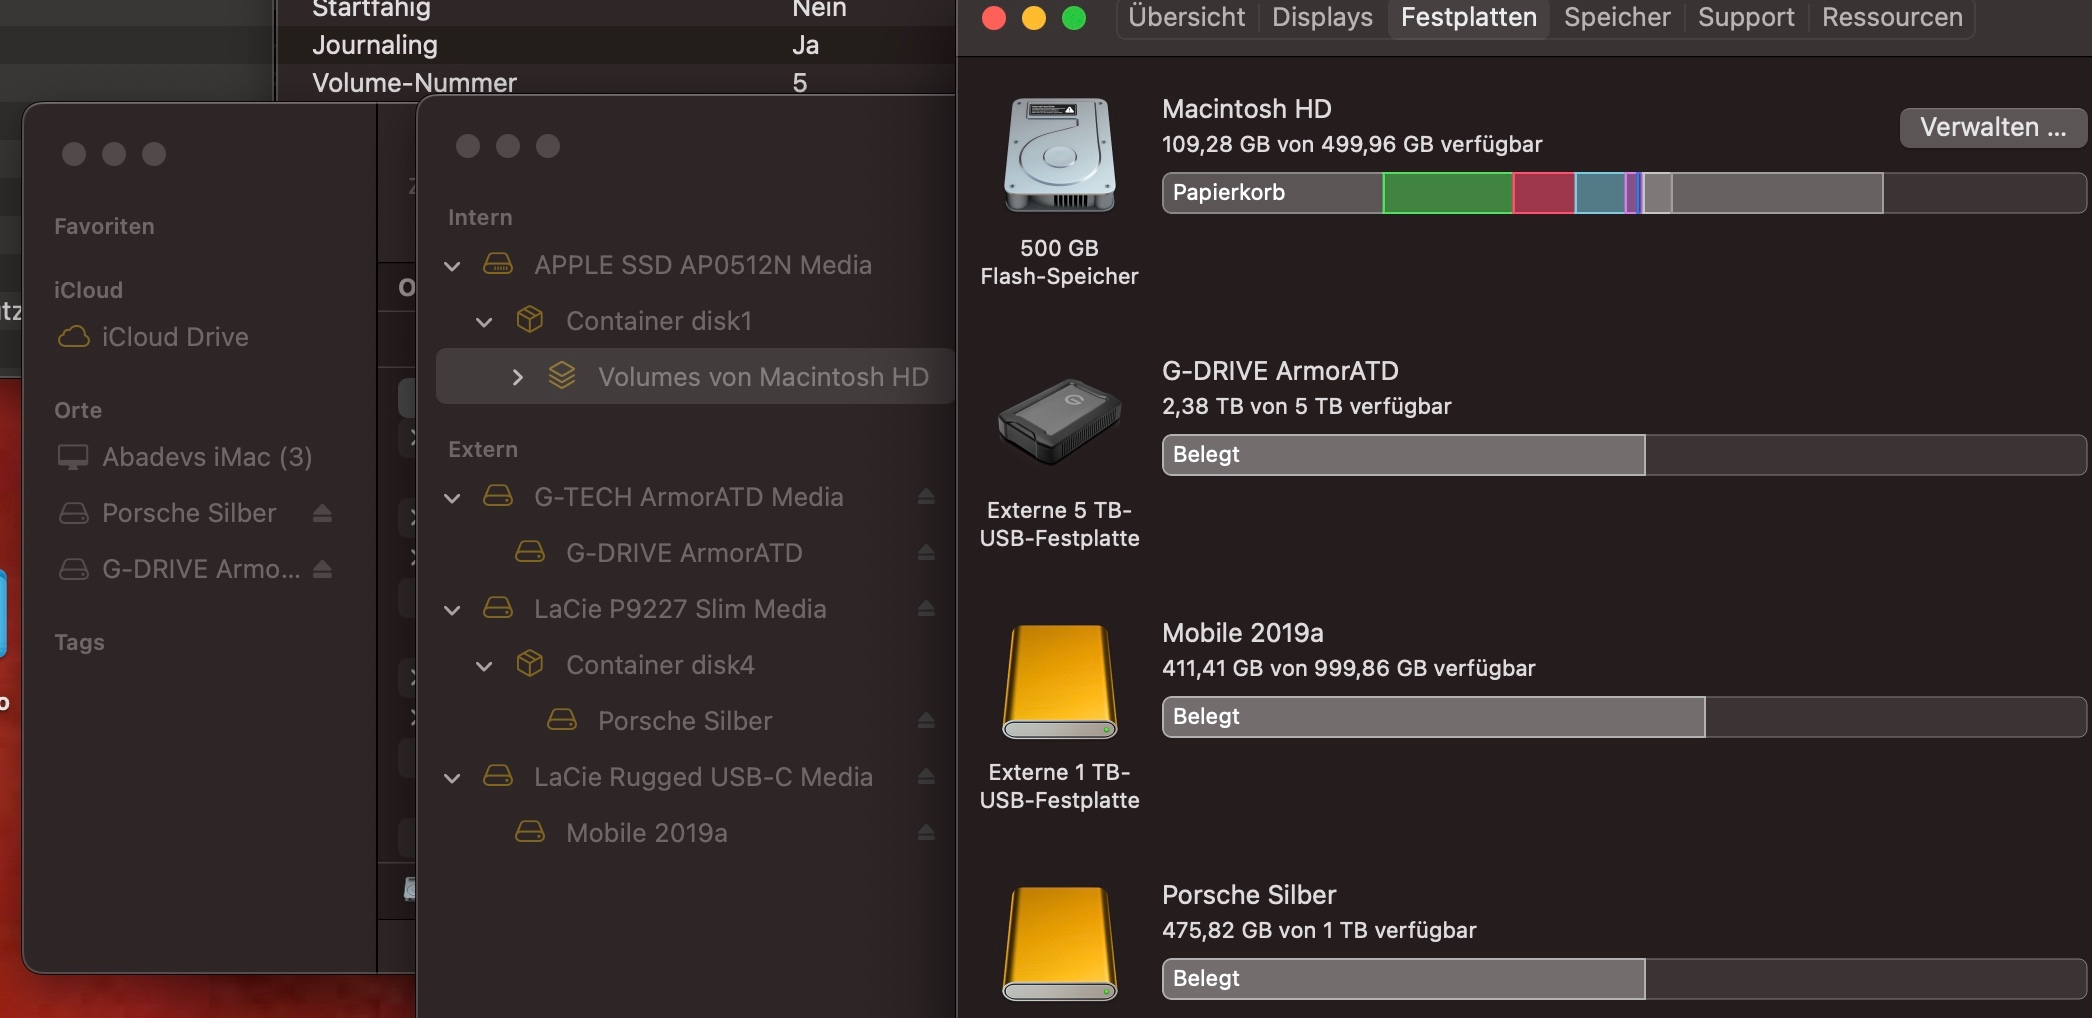Viewport: 2092px width, 1018px height.
Task: Collapse APPLE SSD AP0512N Media tree
Action: 453,266
